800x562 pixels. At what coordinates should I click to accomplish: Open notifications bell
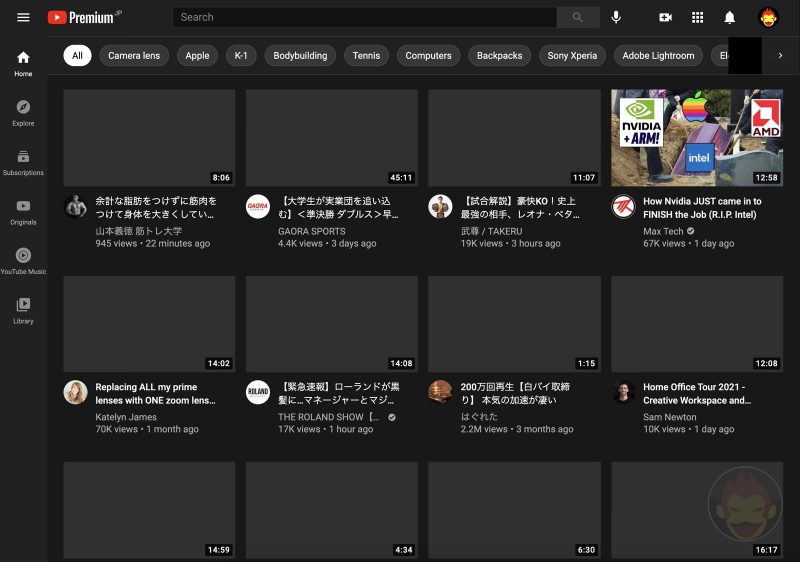tap(730, 17)
